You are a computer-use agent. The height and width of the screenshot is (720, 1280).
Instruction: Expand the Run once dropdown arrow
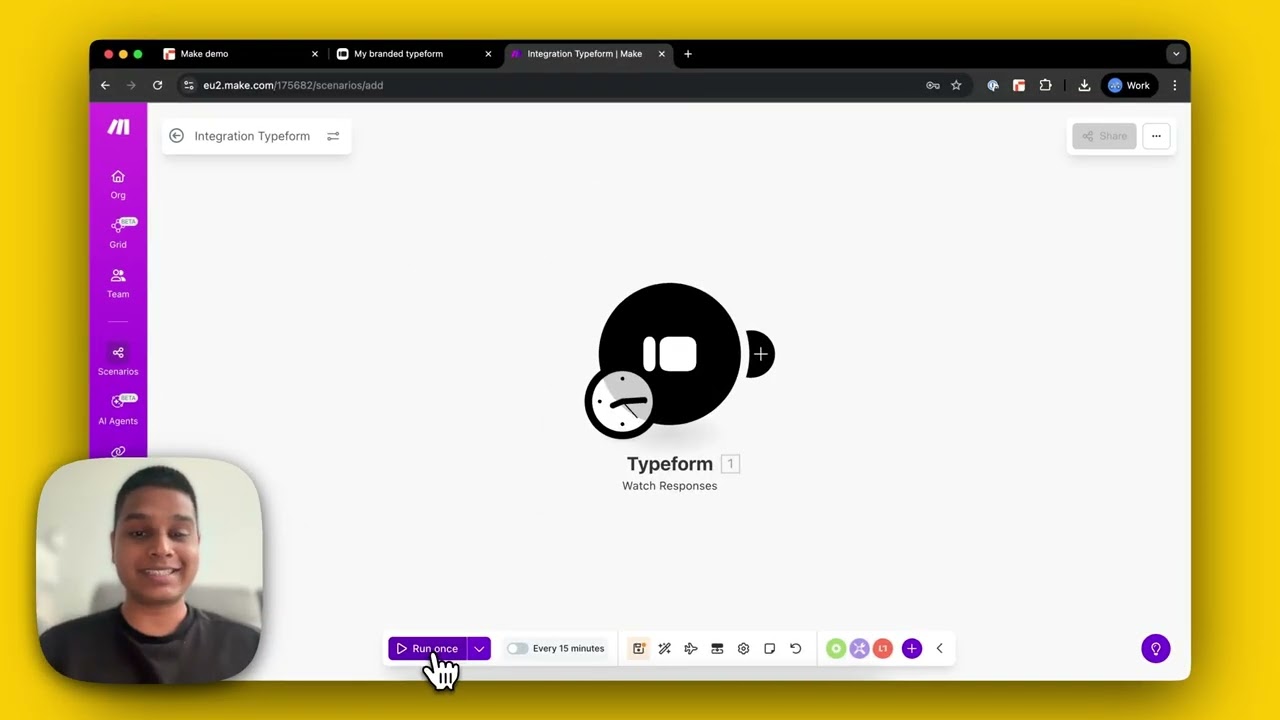click(478, 648)
